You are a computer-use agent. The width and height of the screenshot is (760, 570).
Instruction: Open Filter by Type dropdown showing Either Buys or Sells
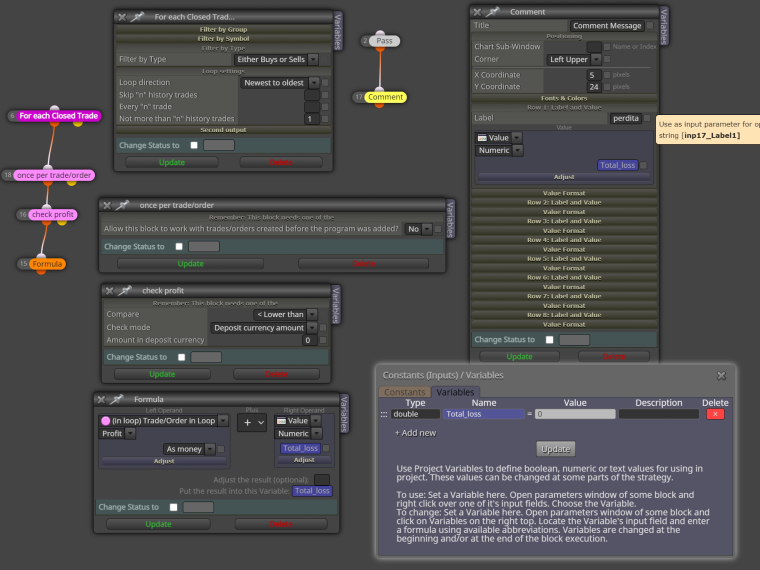point(276,60)
